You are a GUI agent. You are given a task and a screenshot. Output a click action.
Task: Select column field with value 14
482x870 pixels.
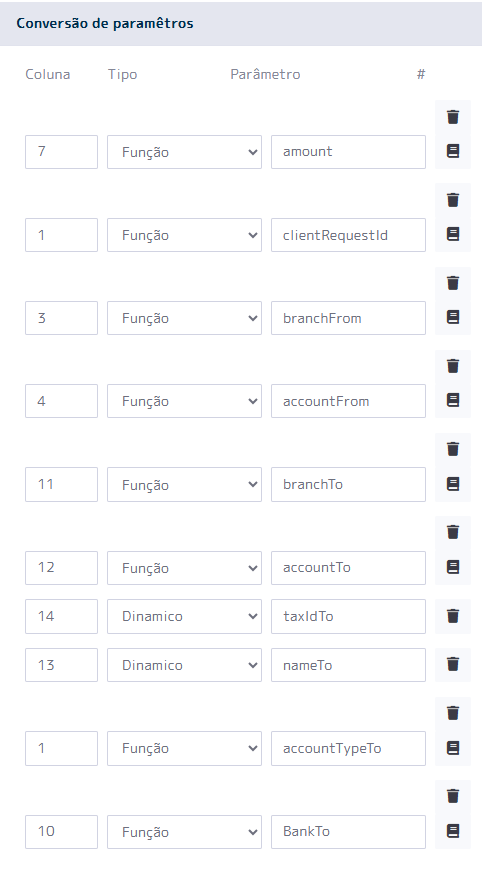click(61, 616)
